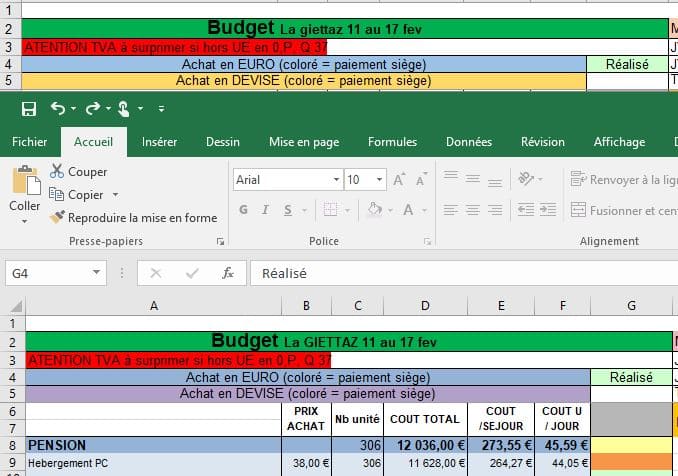Click the increase indent icon
This screenshot has width=678, height=476.
(548, 210)
